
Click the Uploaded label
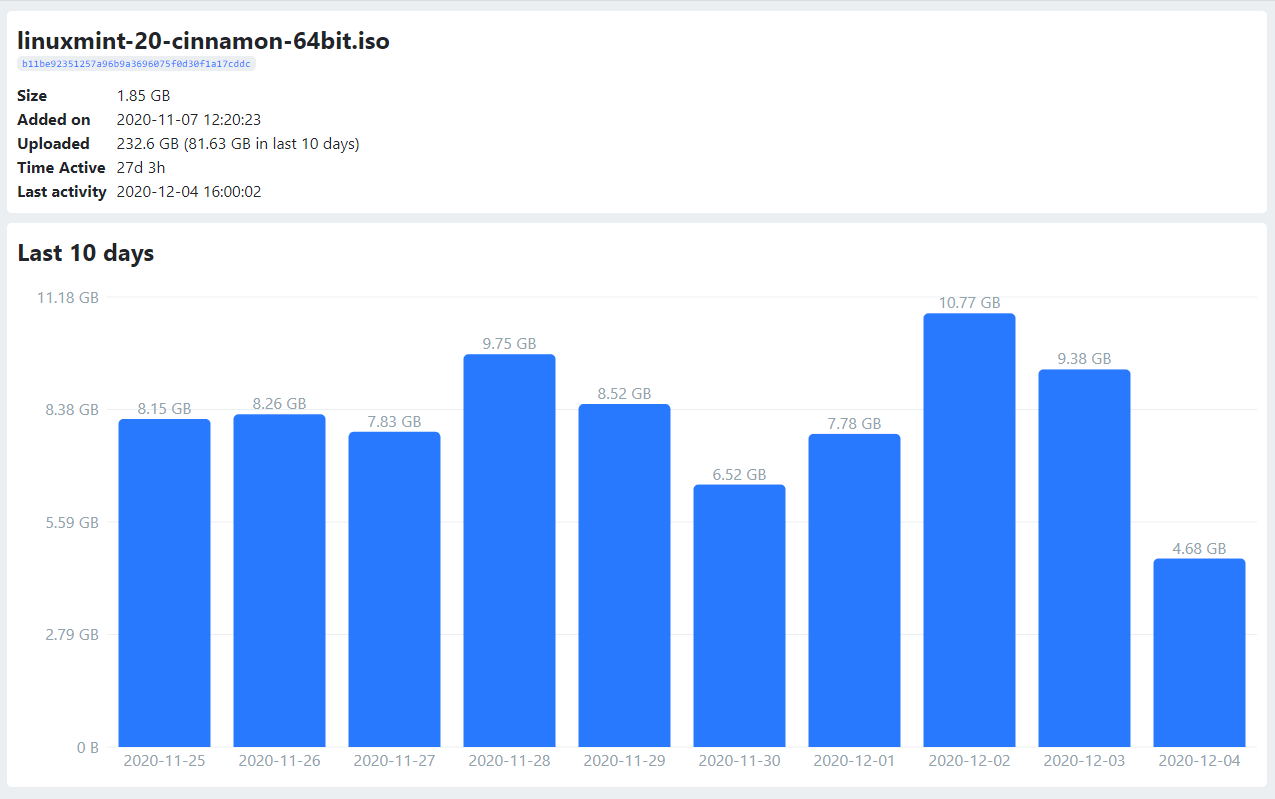(x=53, y=144)
